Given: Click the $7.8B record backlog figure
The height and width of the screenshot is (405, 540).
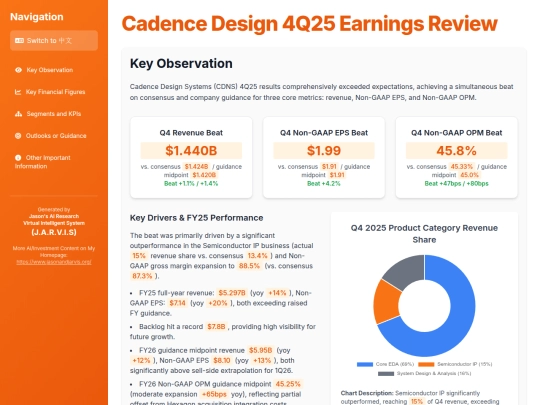Looking at the screenshot, I should click(x=216, y=327).
